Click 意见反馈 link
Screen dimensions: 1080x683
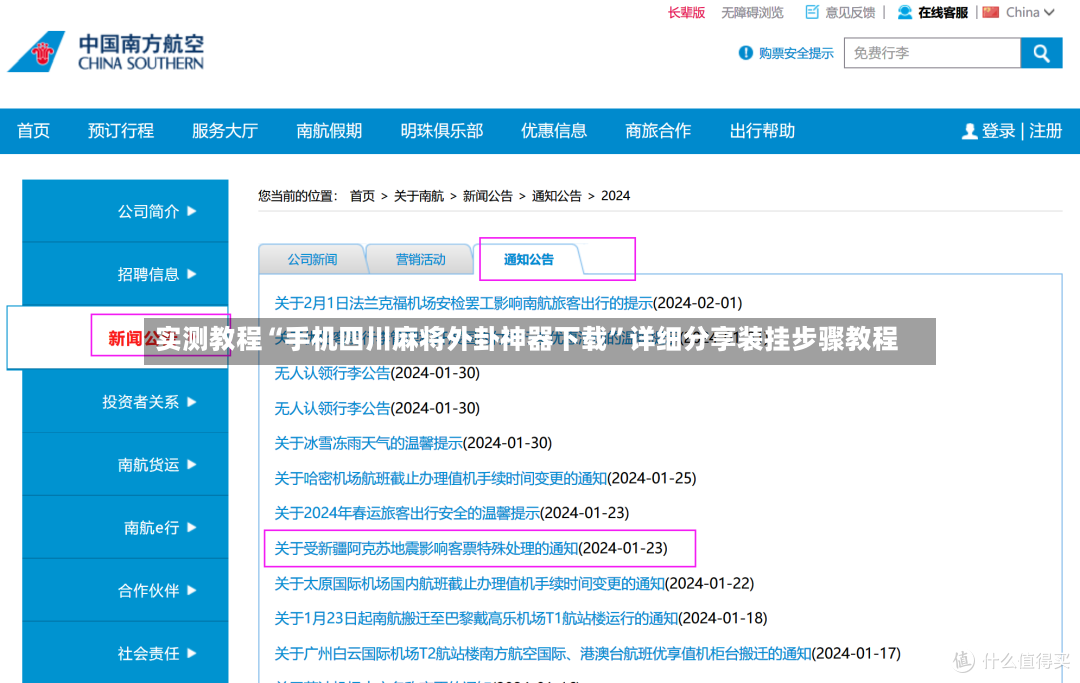point(850,12)
